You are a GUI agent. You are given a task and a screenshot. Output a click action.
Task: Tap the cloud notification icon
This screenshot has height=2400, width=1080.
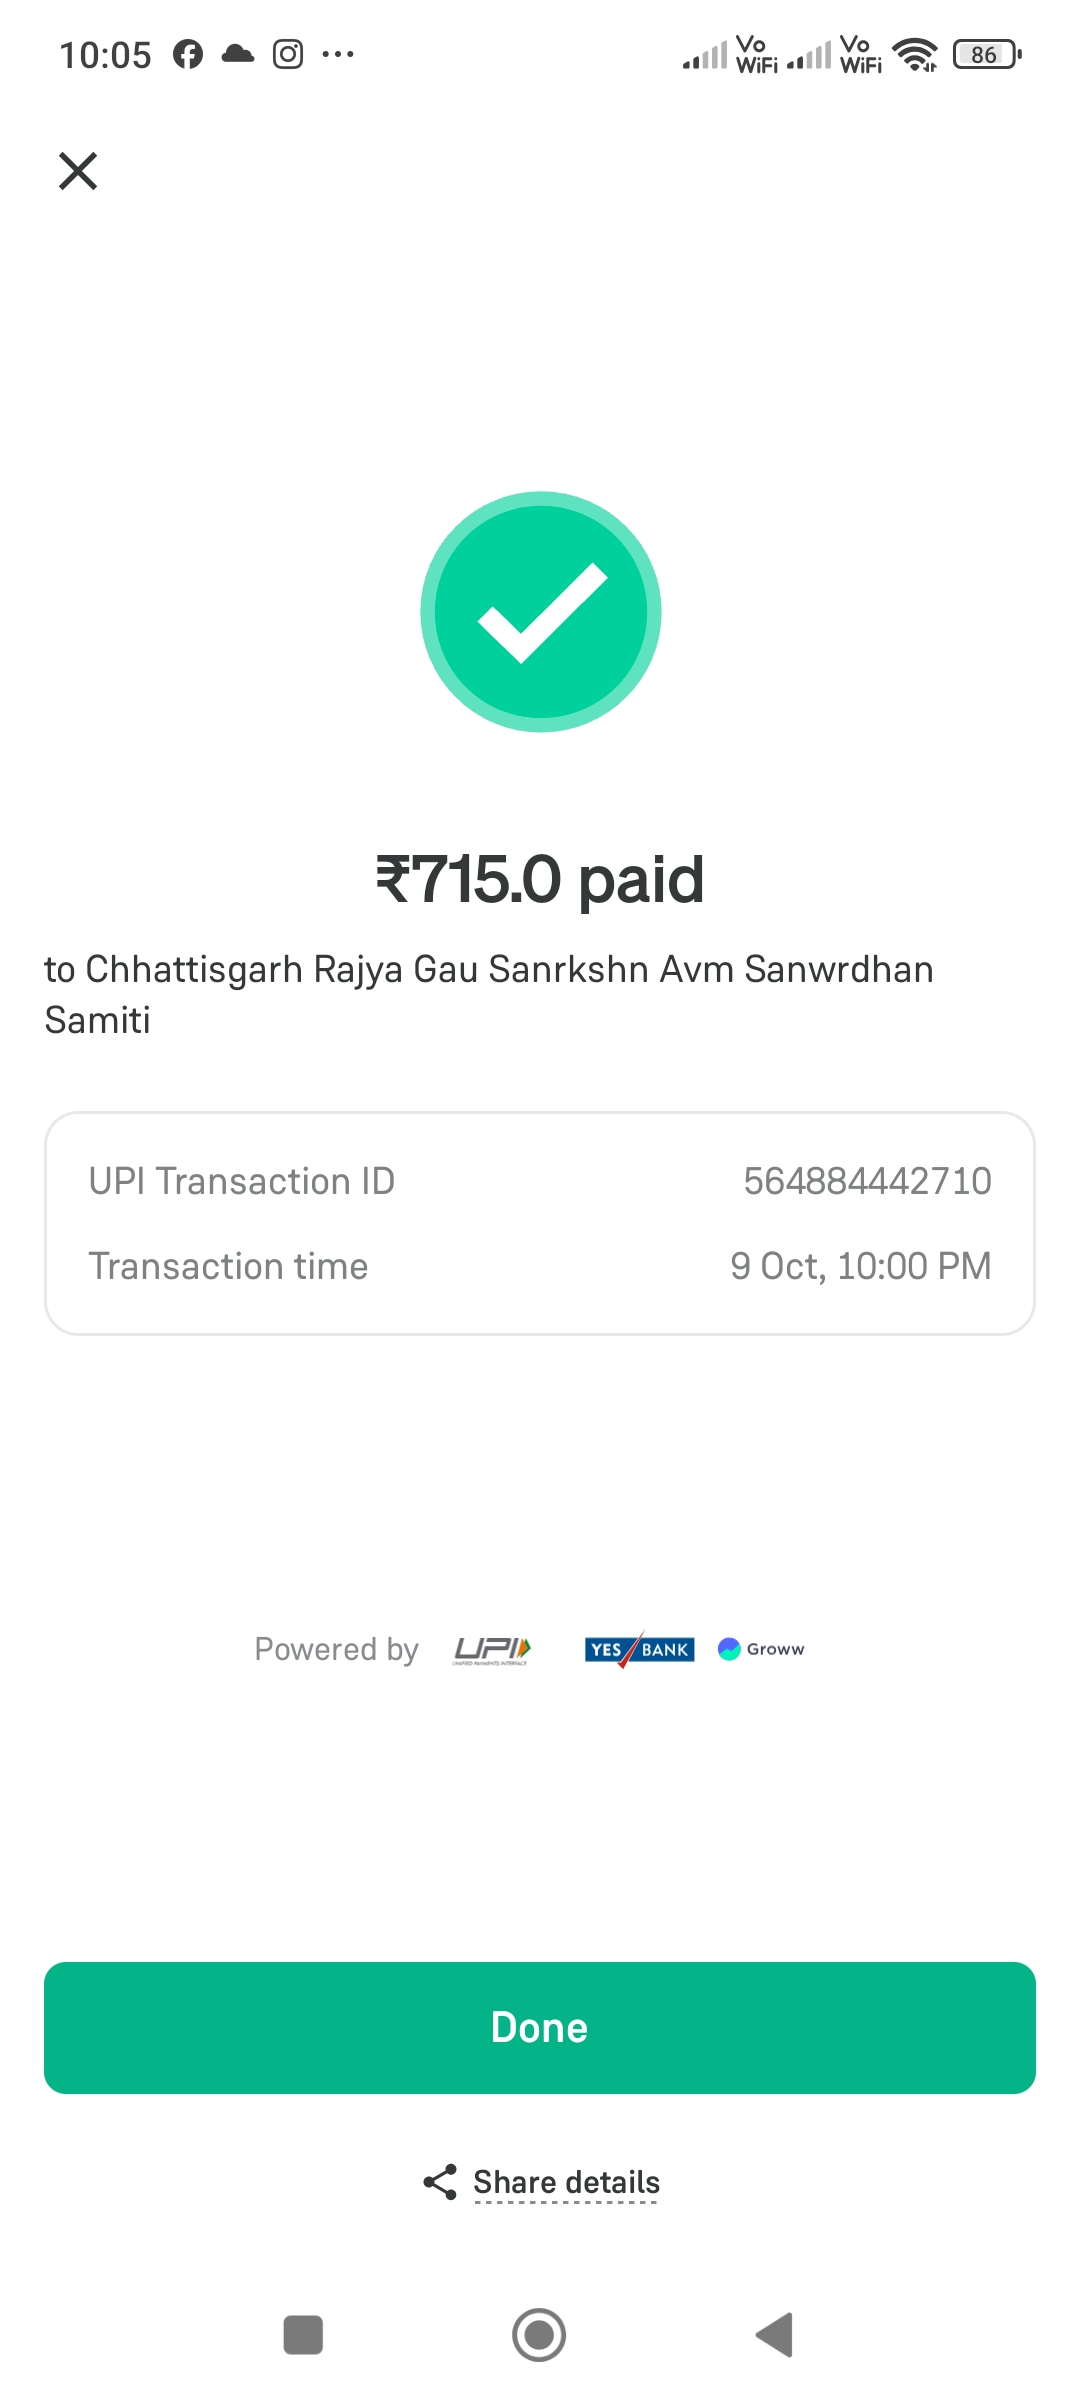(x=238, y=54)
